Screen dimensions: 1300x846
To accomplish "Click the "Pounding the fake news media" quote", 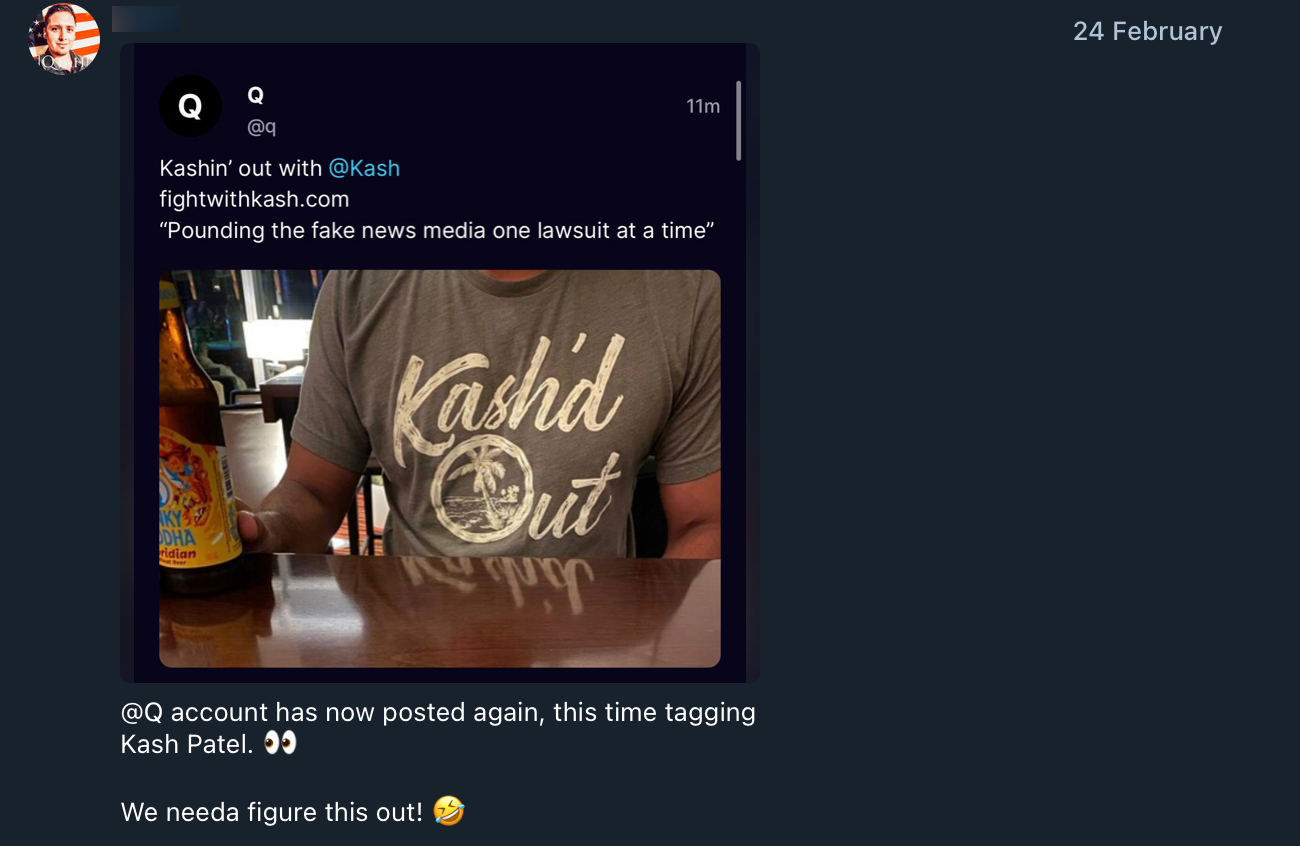I will pyautogui.click(x=436, y=230).
